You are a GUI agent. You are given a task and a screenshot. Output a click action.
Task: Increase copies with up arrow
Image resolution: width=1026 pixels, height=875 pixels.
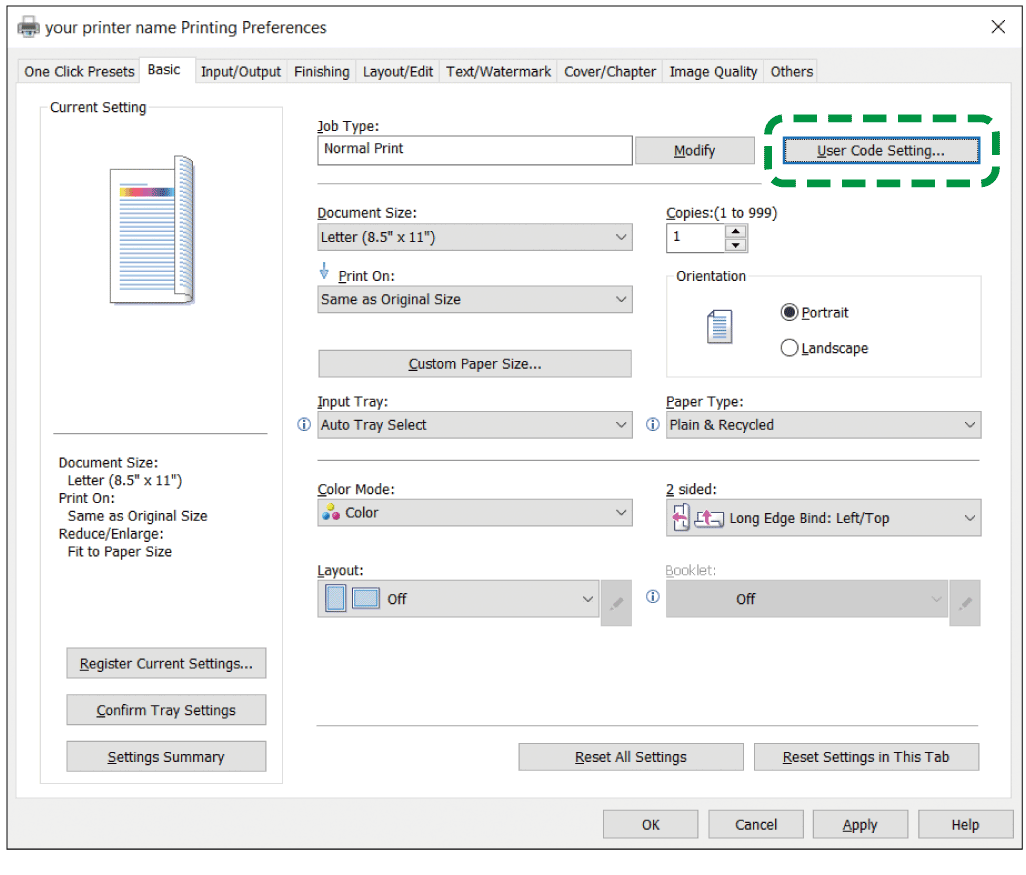[736, 231]
